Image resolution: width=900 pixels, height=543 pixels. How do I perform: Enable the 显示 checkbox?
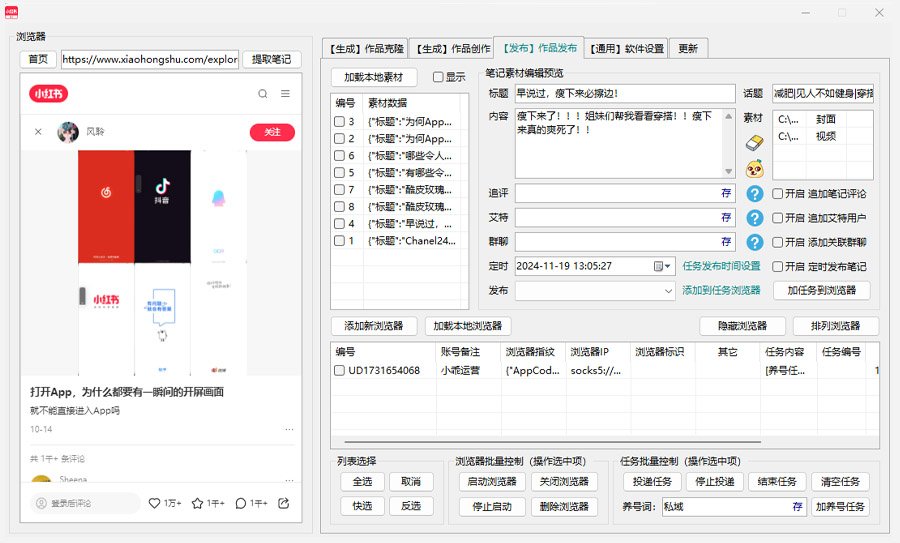pyautogui.click(x=438, y=77)
